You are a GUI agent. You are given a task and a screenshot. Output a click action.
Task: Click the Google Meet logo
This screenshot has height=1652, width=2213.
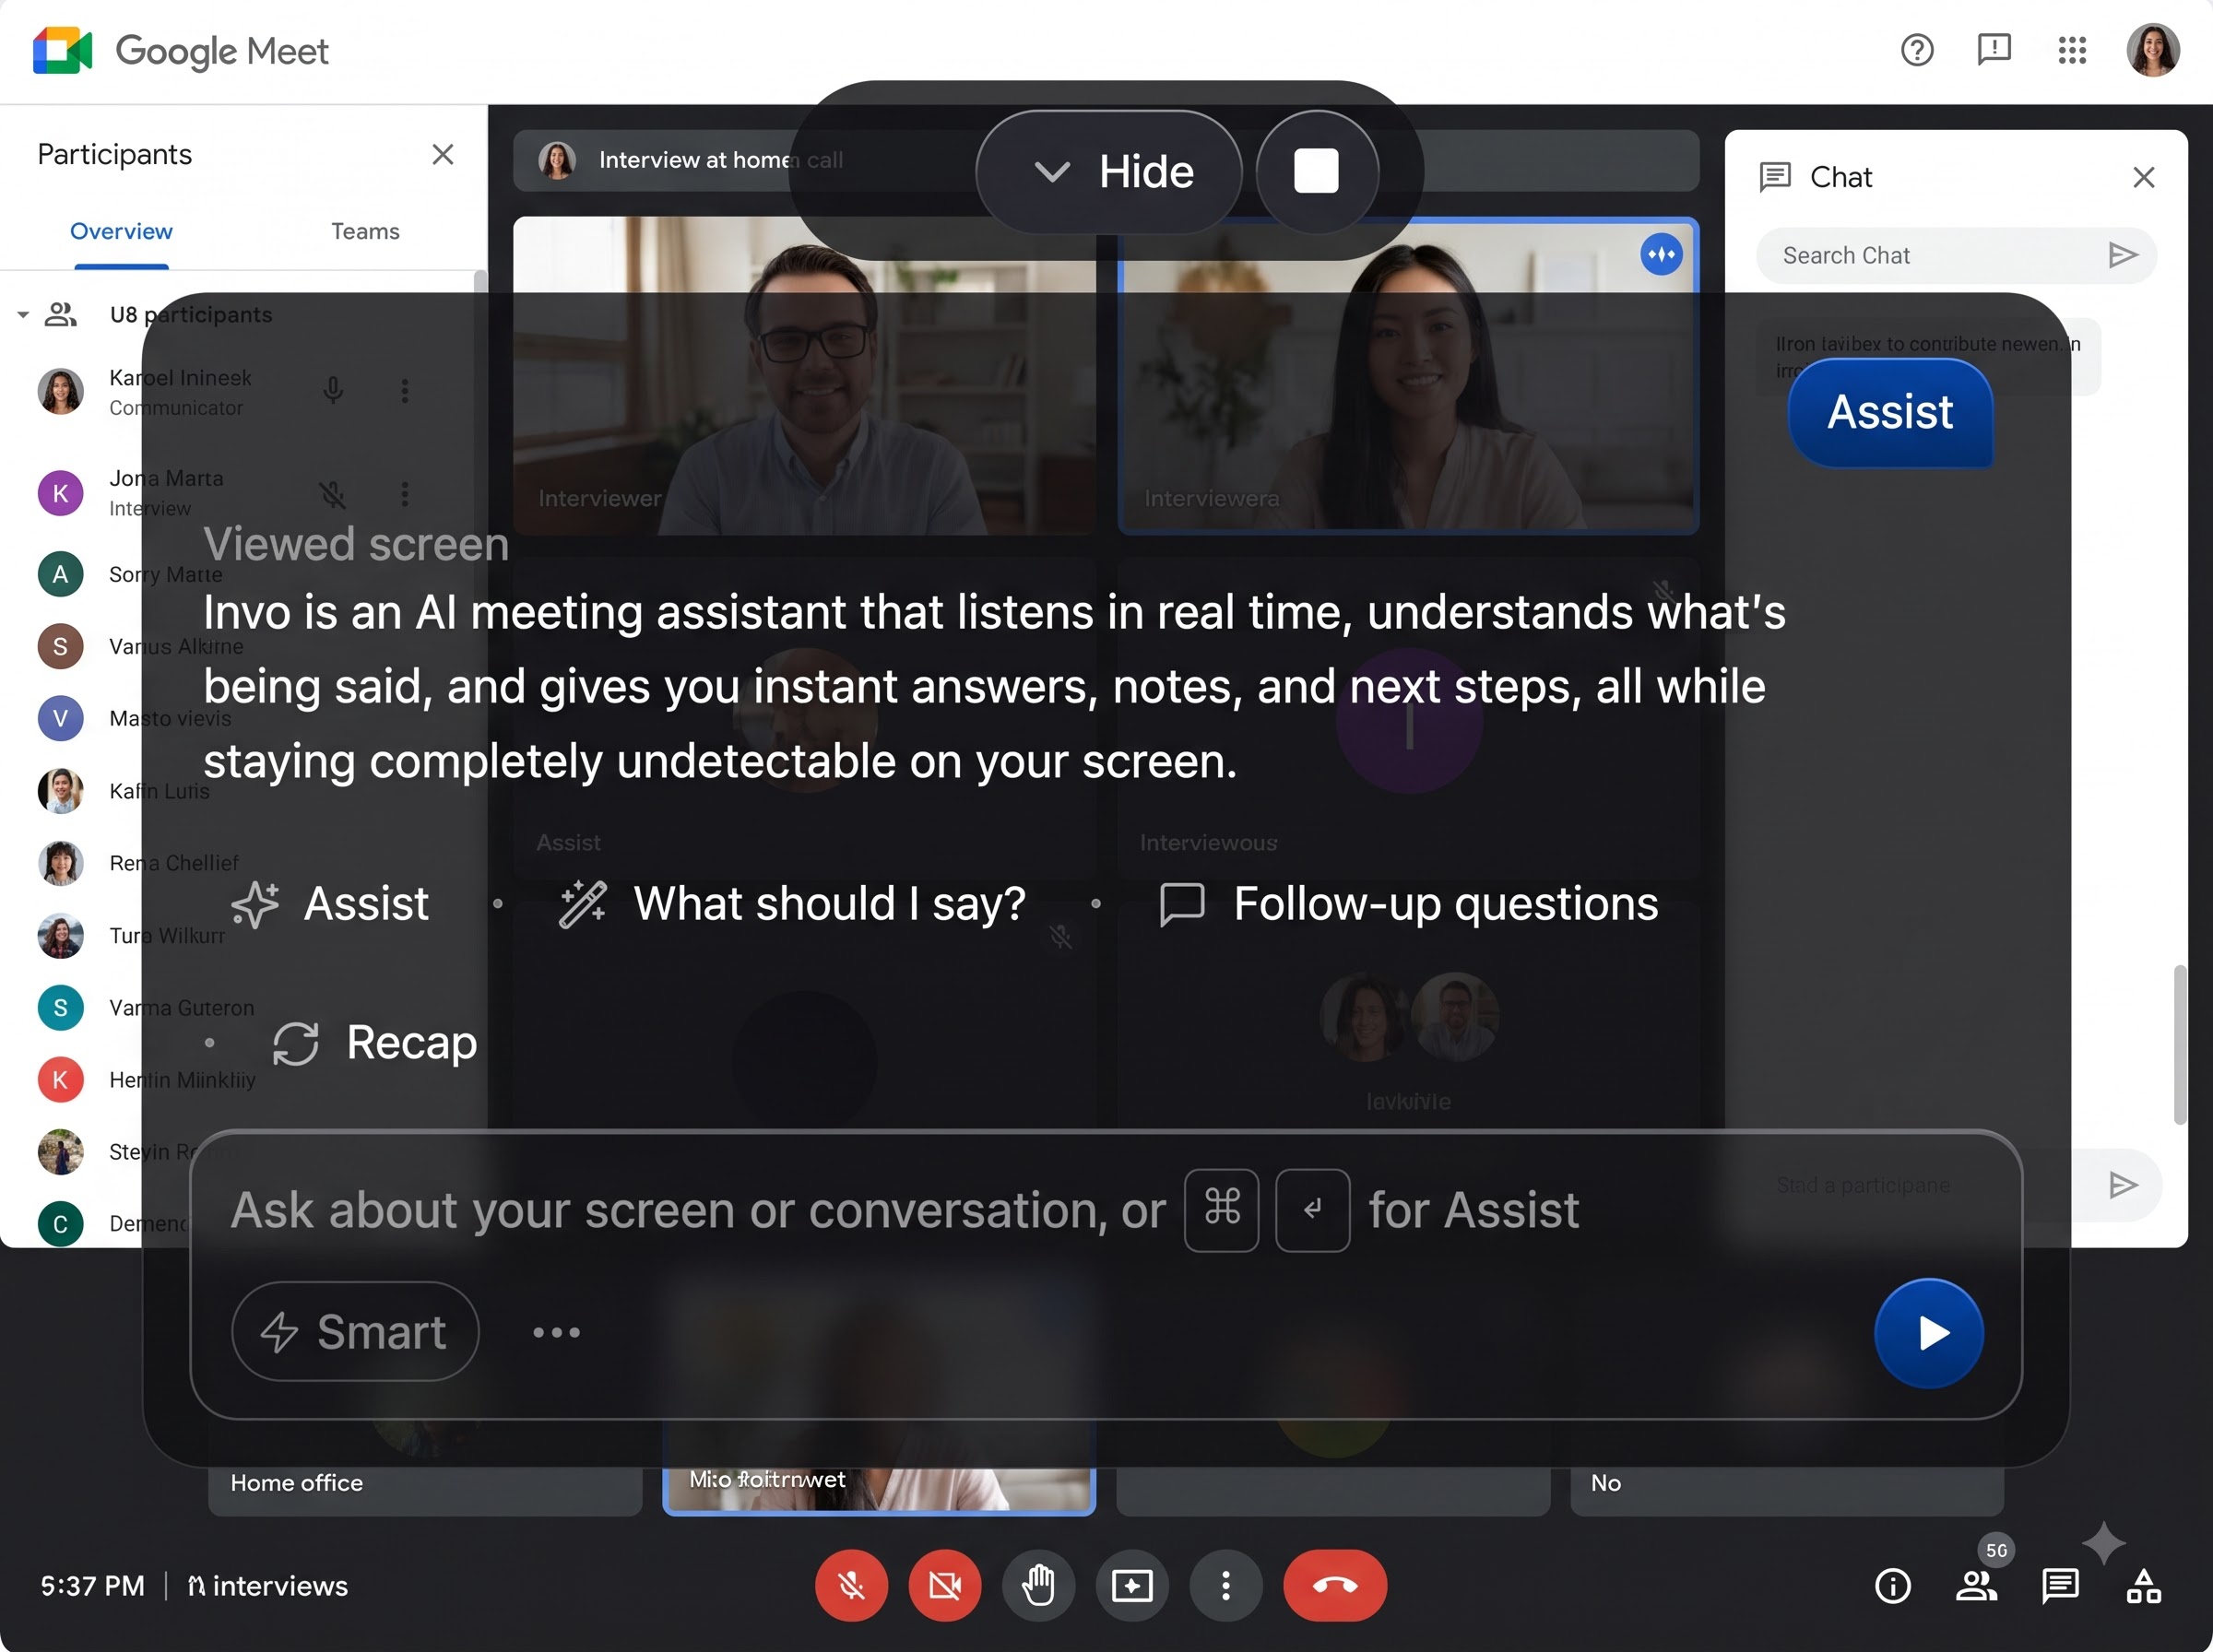click(x=181, y=51)
